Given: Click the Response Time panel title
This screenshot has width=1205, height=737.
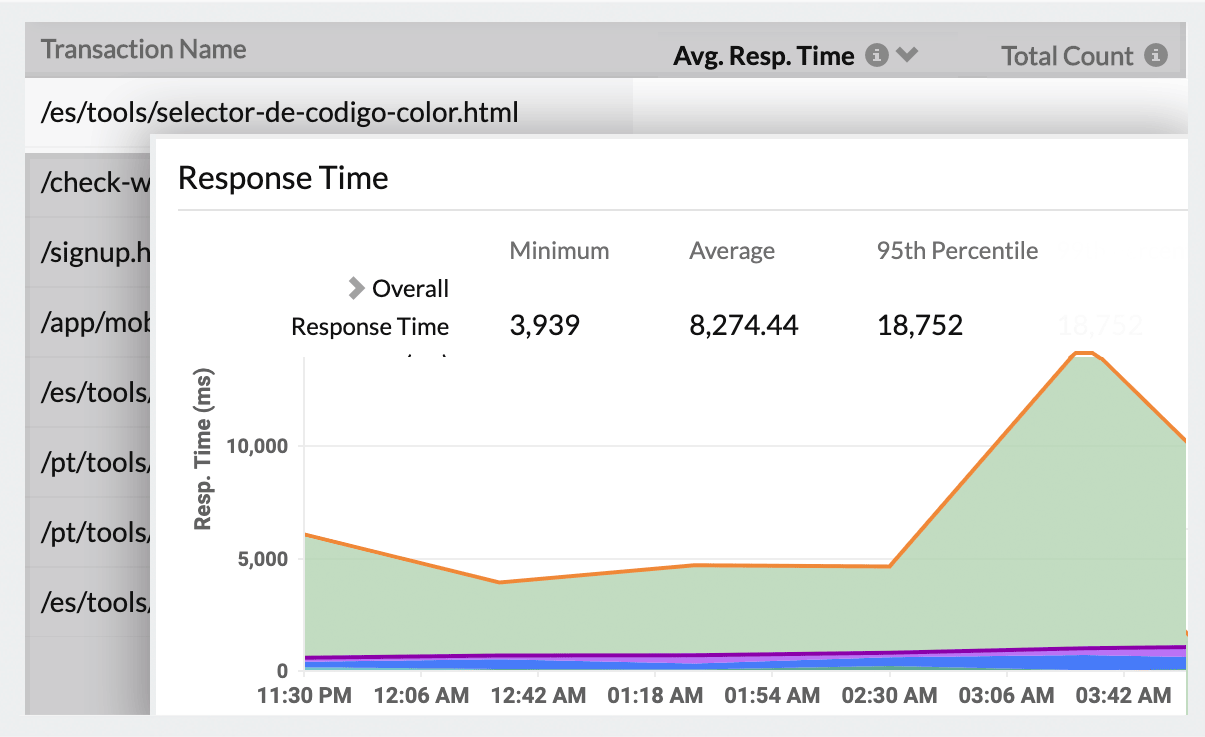Looking at the screenshot, I should click(283, 177).
